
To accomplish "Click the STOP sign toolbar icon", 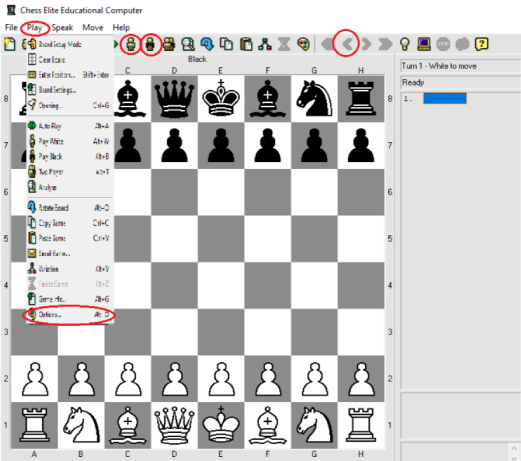I will tap(443, 44).
